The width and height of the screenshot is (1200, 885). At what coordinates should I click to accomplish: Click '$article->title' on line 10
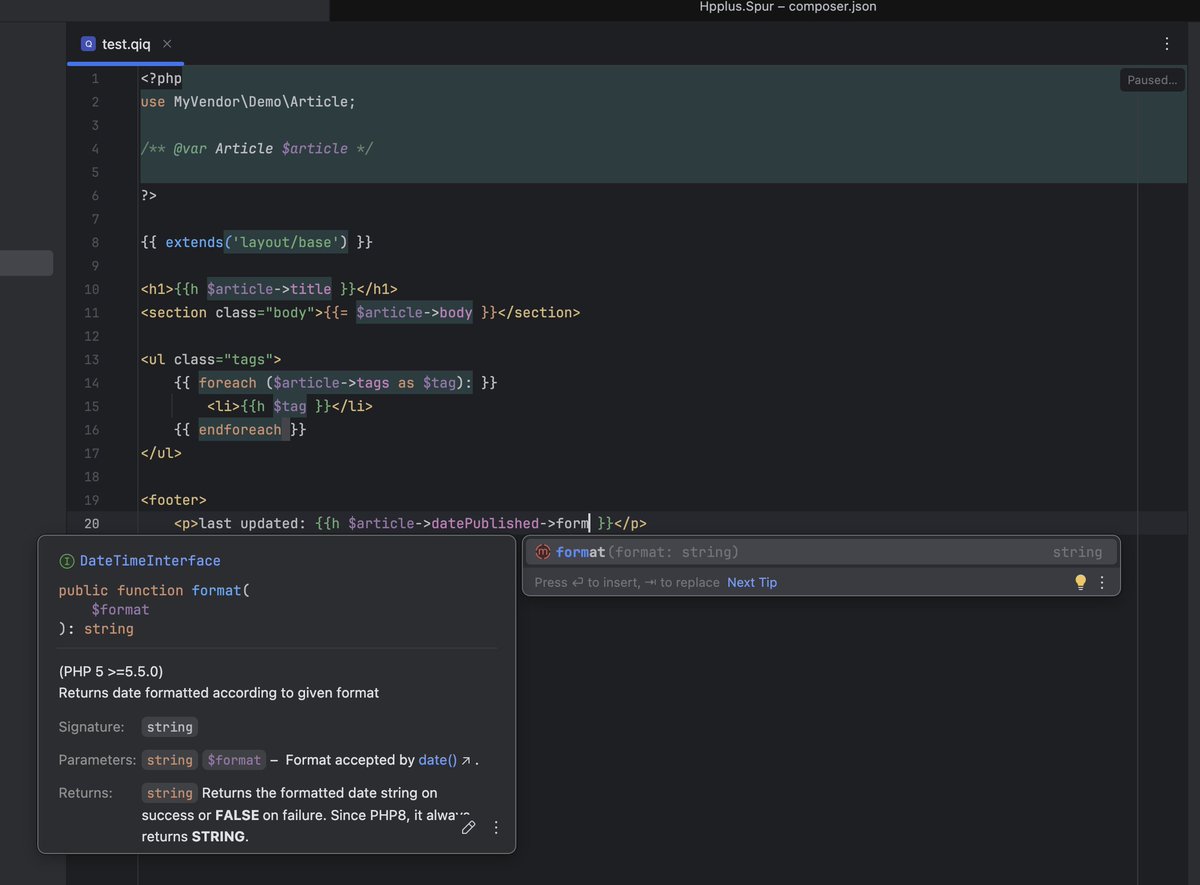tap(269, 289)
